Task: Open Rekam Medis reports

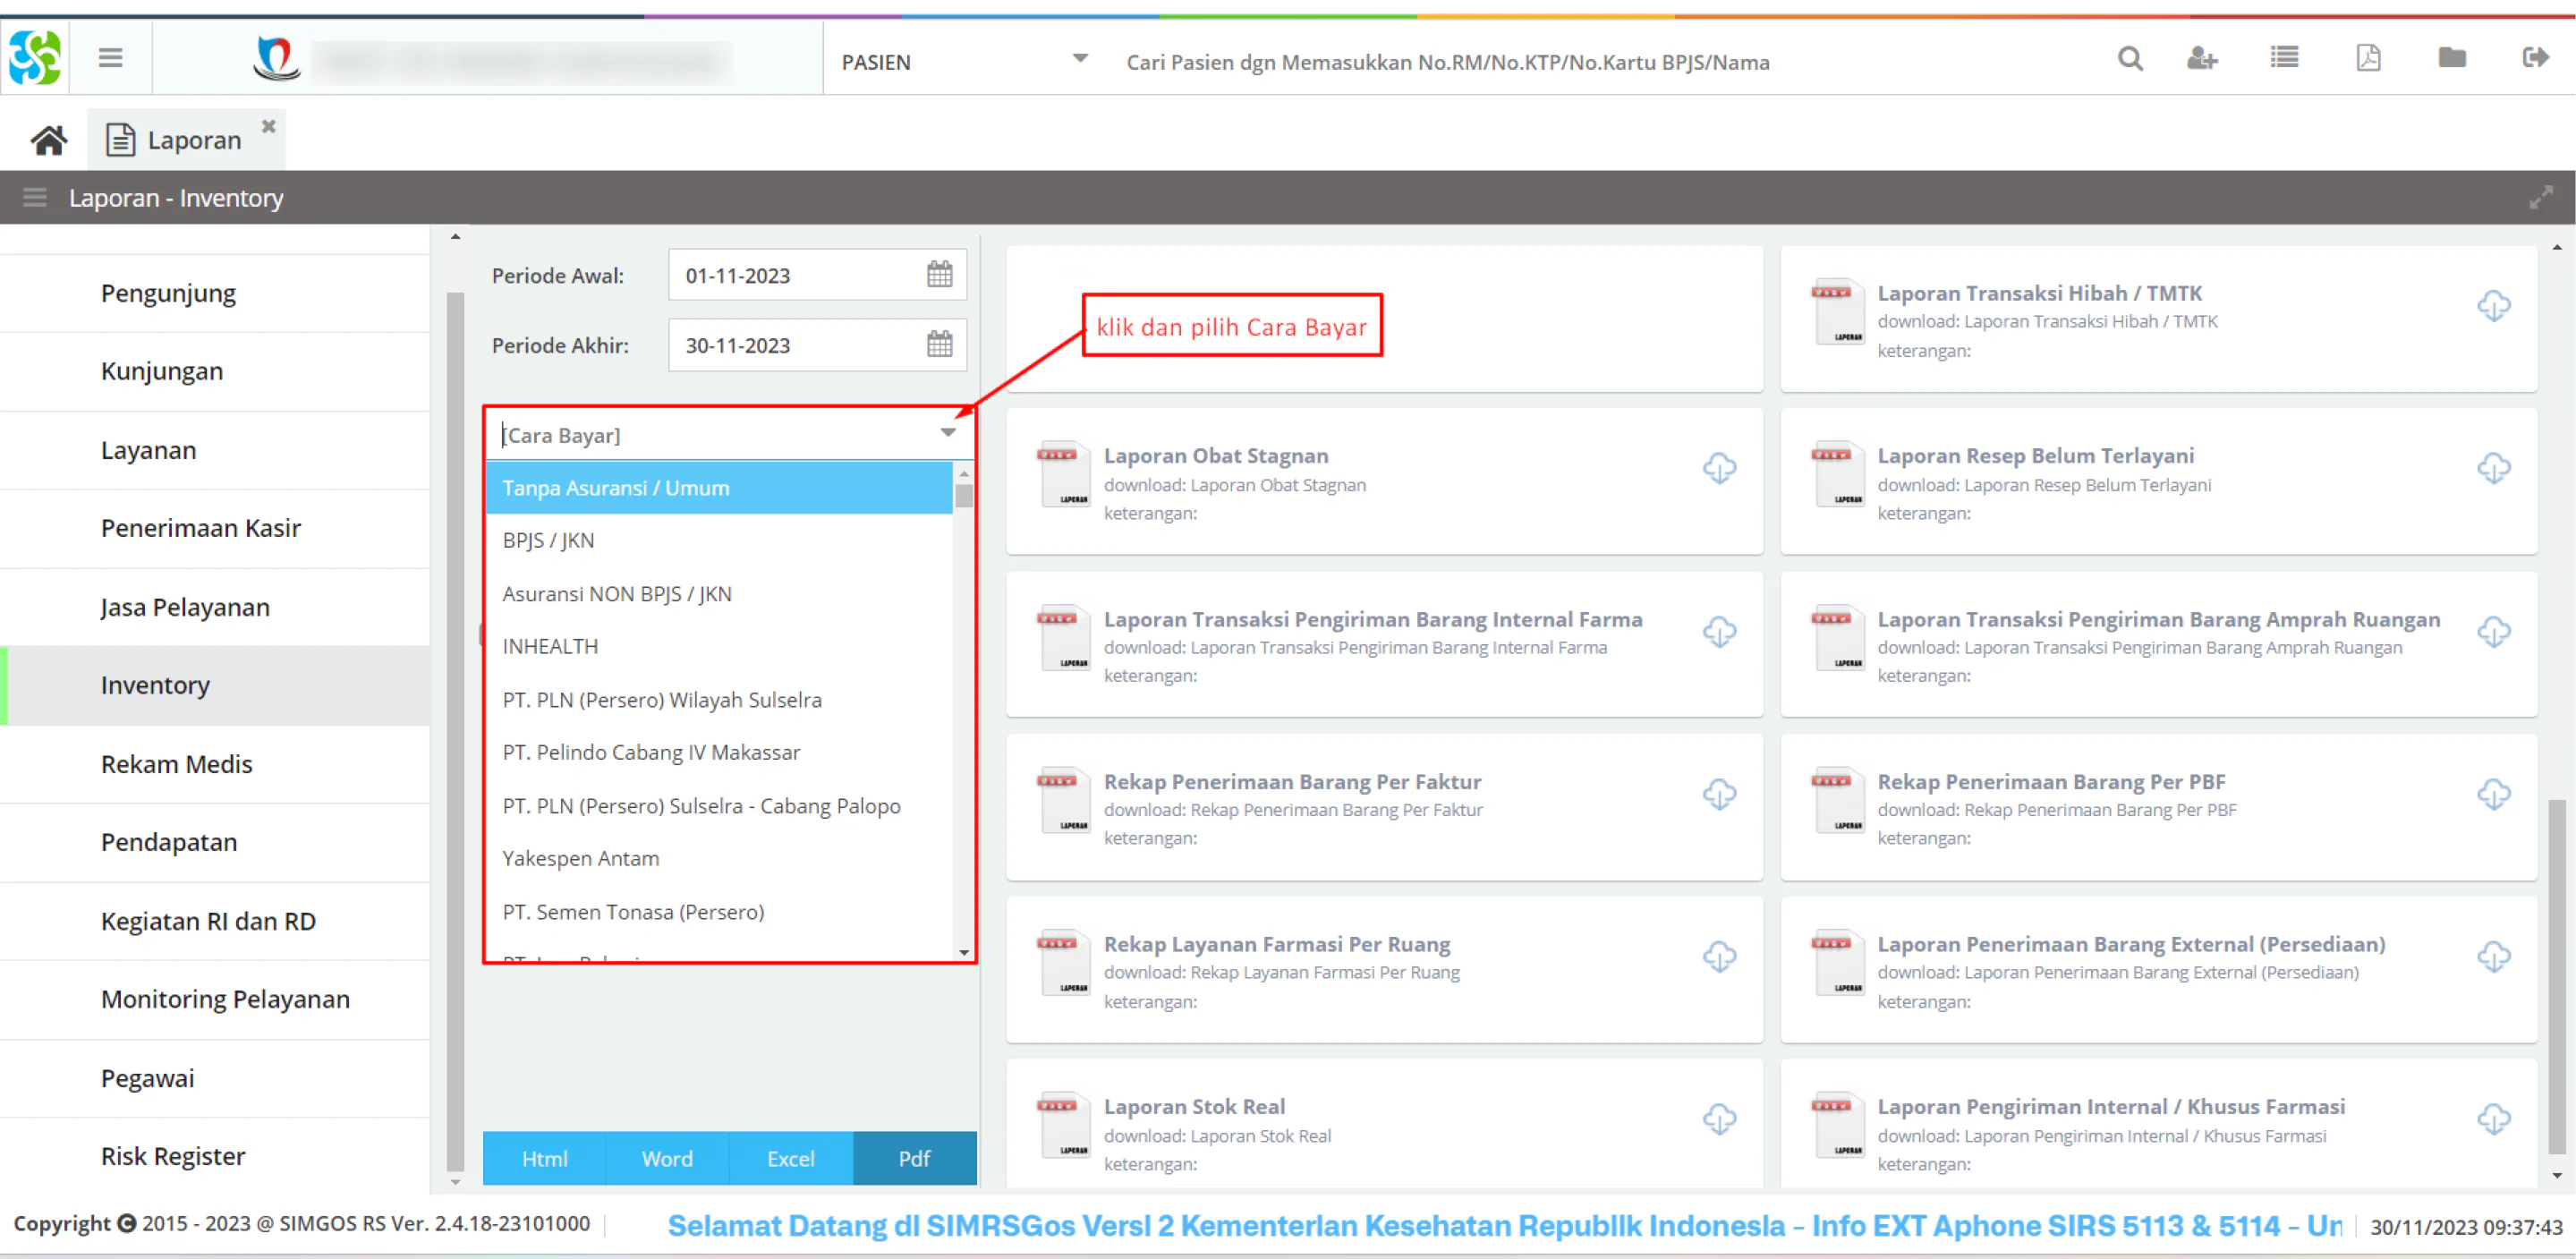Action: coord(215,764)
